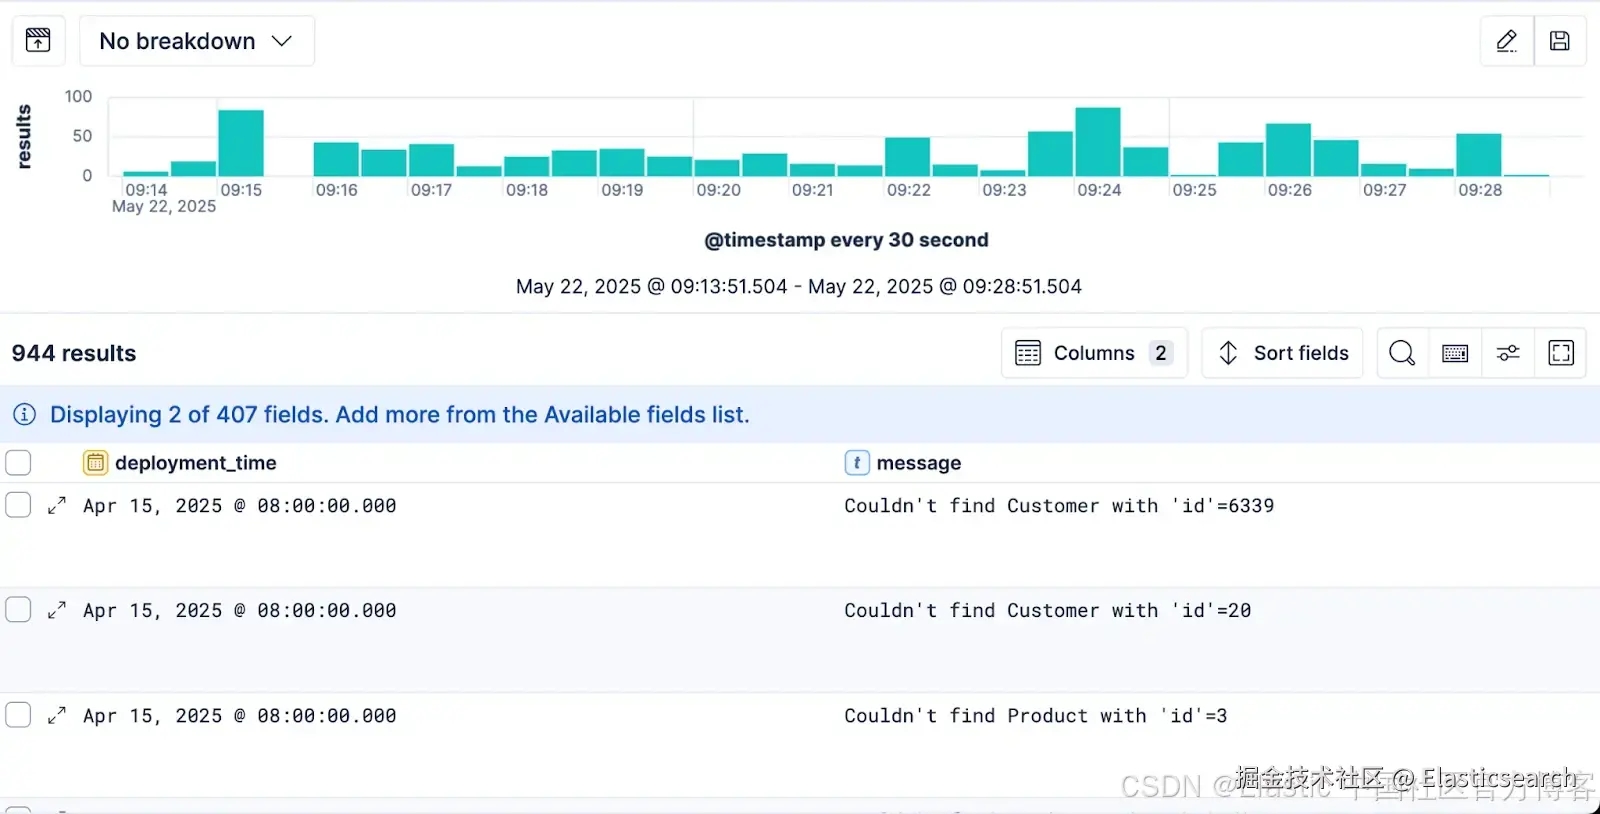Viewport: 1600px width, 814px height.
Task: Click the info icon in the fields callout
Action: (x=25, y=414)
